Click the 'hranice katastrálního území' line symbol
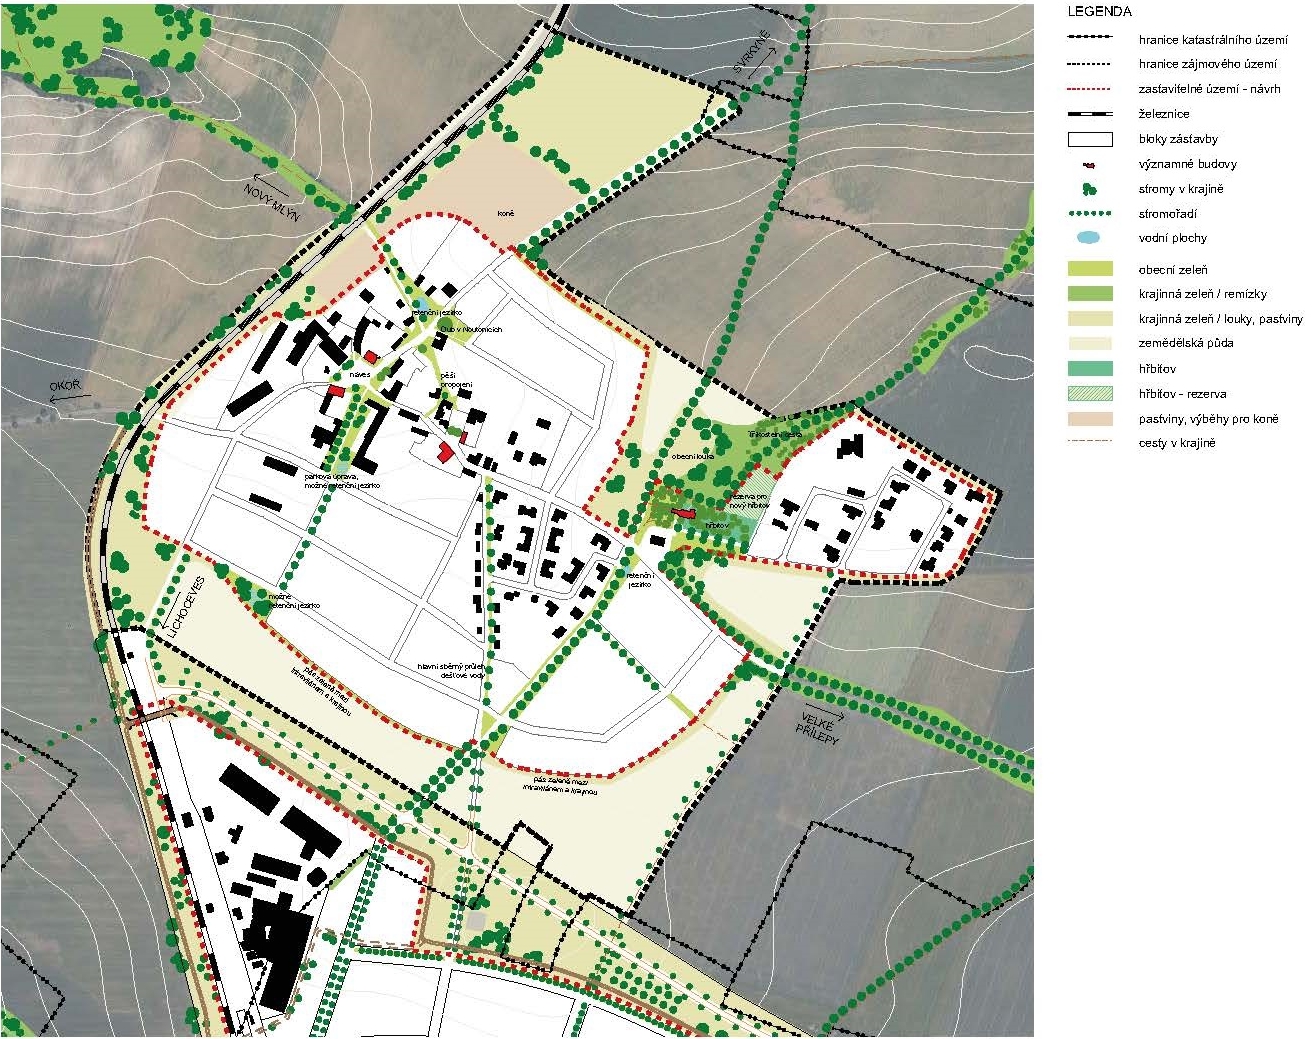Screen dimensions: 1315x1039 pos(1089,39)
